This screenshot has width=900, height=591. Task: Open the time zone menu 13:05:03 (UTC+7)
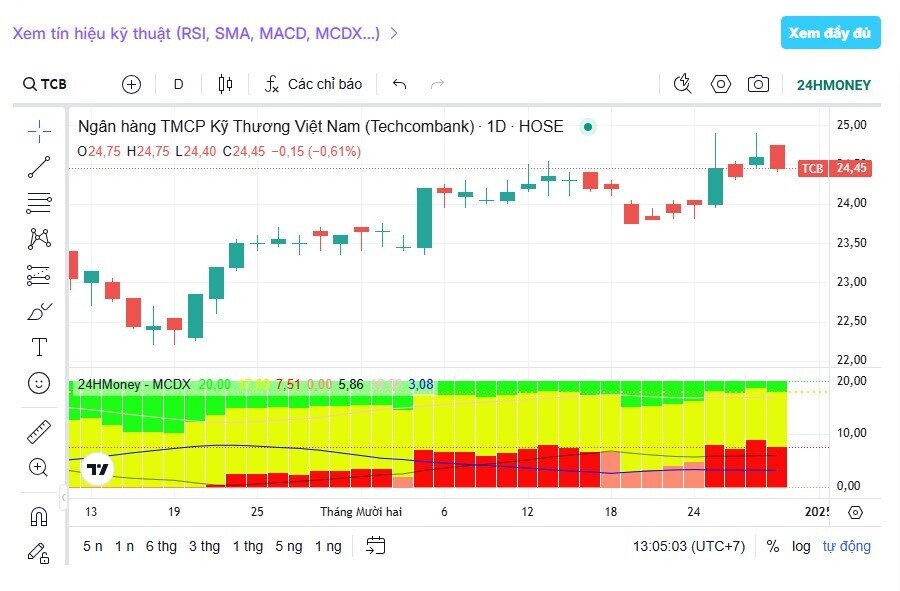pyautogui.click(x=689, y=546)
